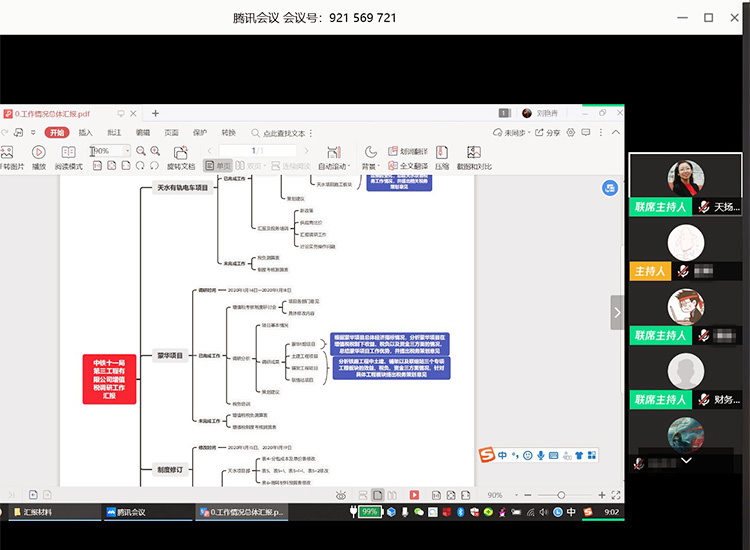Toggle 单页 single page view

pyautogui.click(x=218, y=166)
